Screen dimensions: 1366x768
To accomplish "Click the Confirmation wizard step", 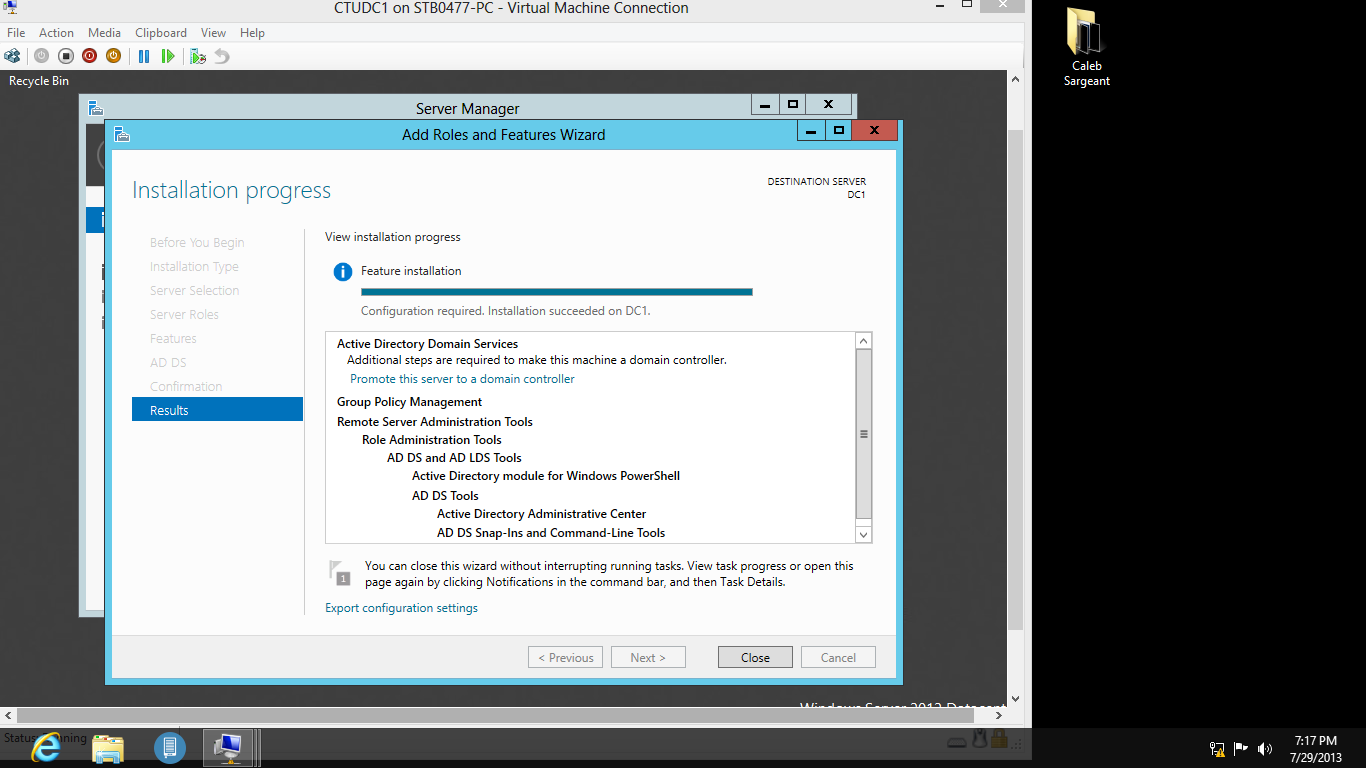I will pyautogui.click(x=186, y=387).
